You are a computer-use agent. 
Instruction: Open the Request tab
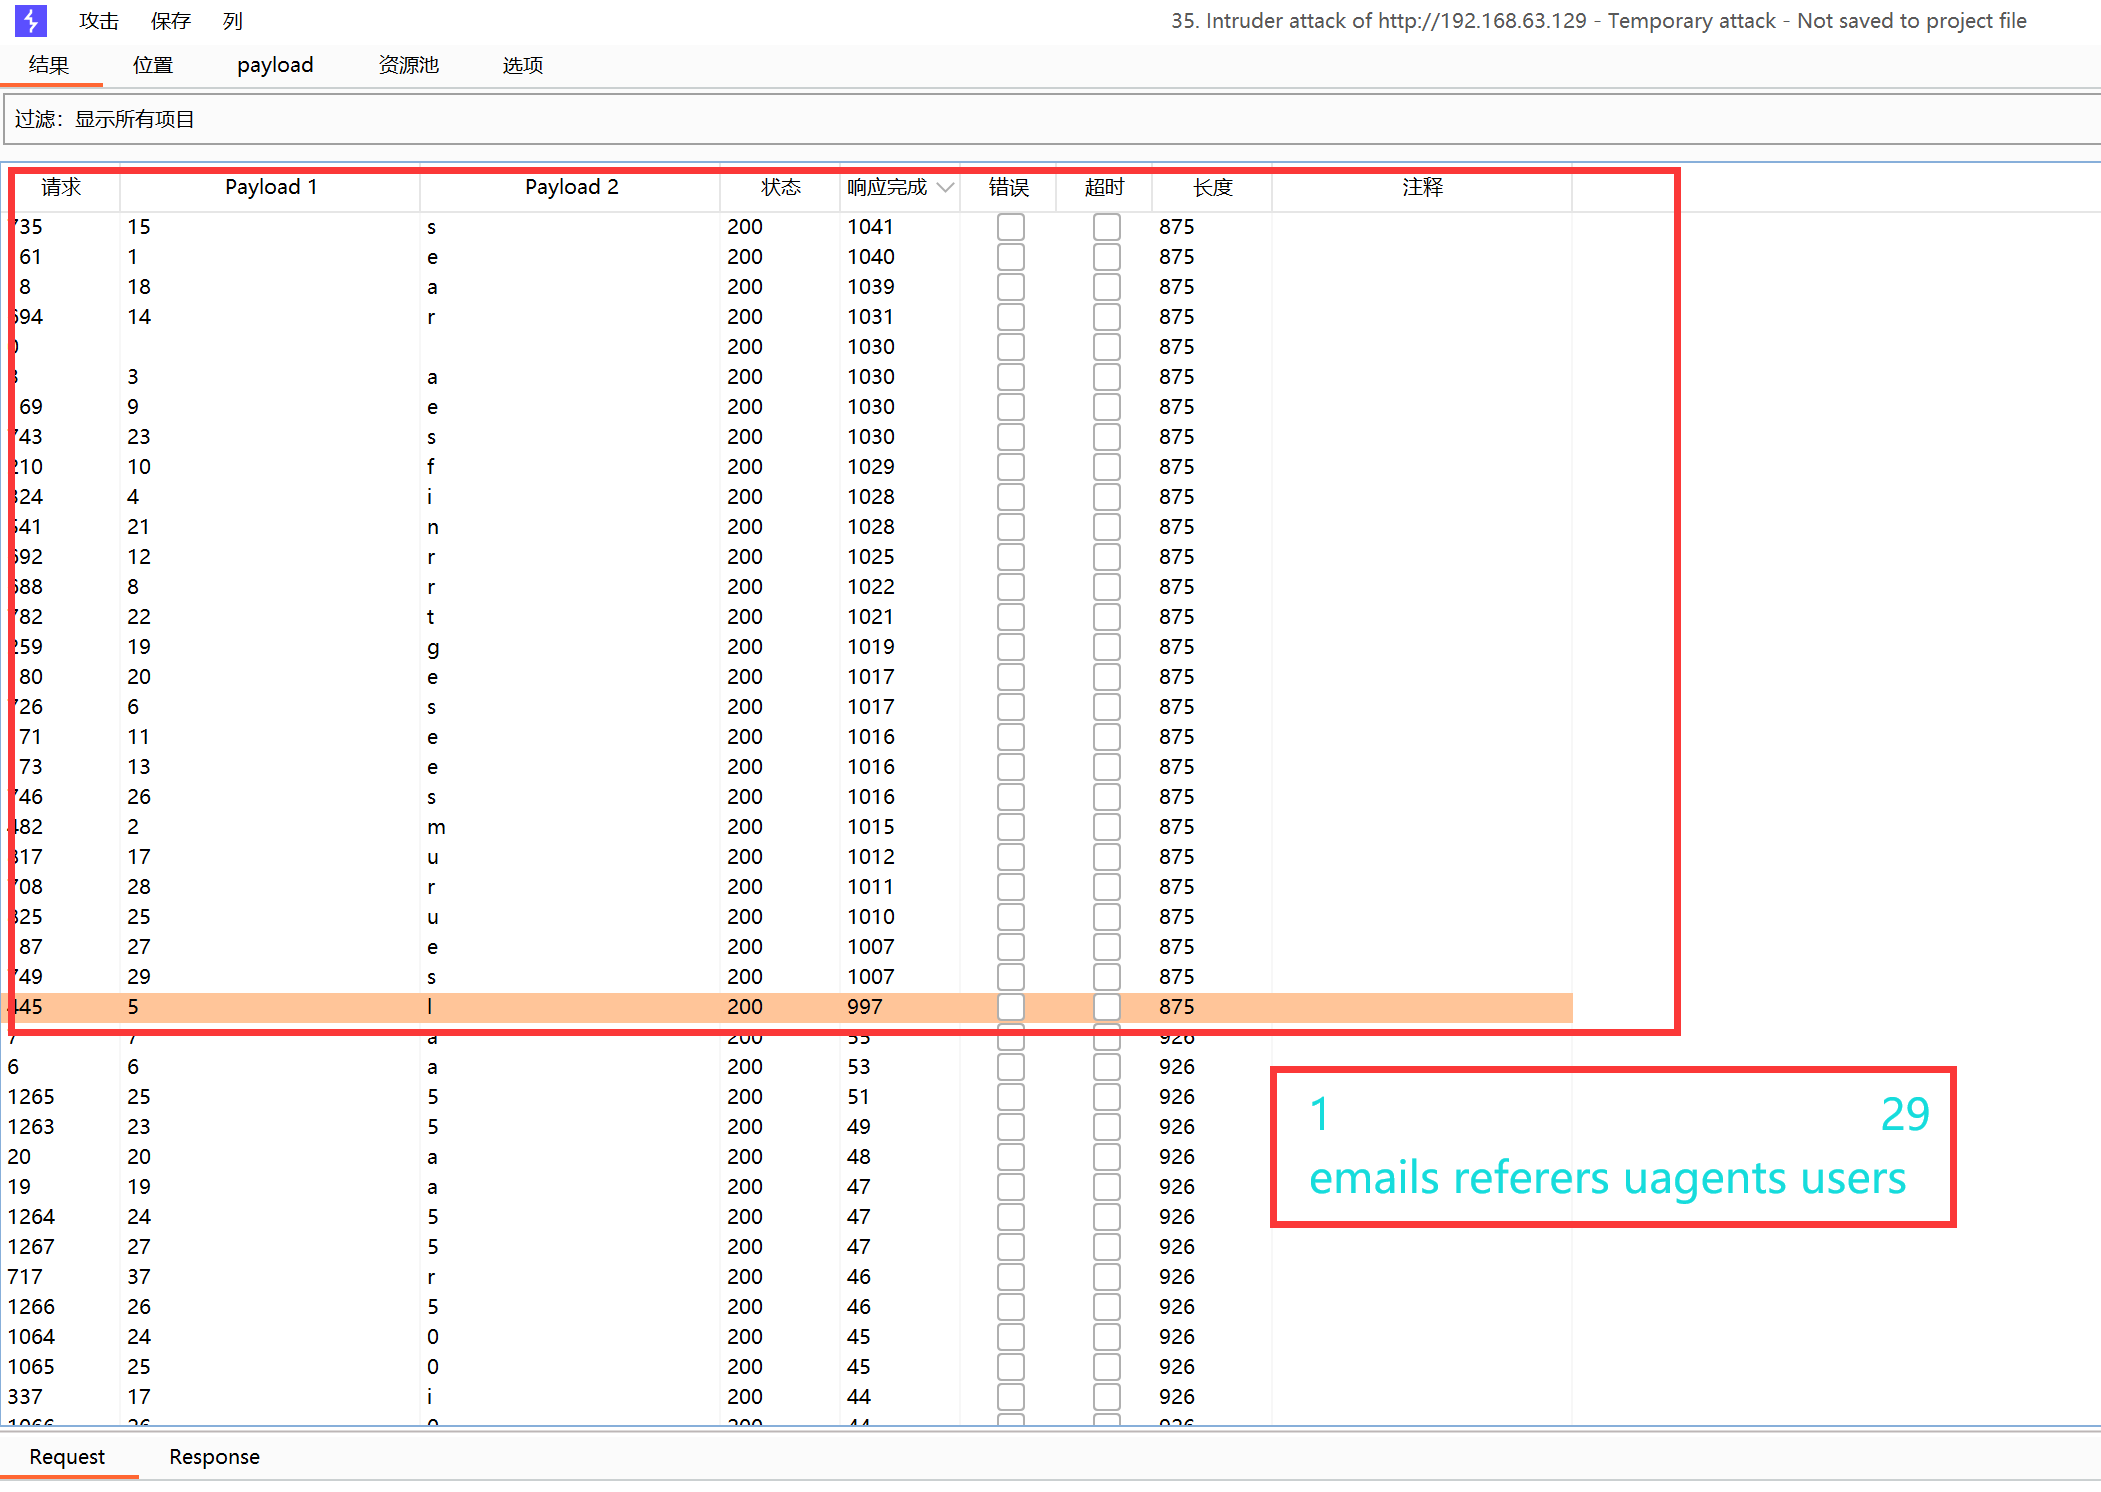67,1457
